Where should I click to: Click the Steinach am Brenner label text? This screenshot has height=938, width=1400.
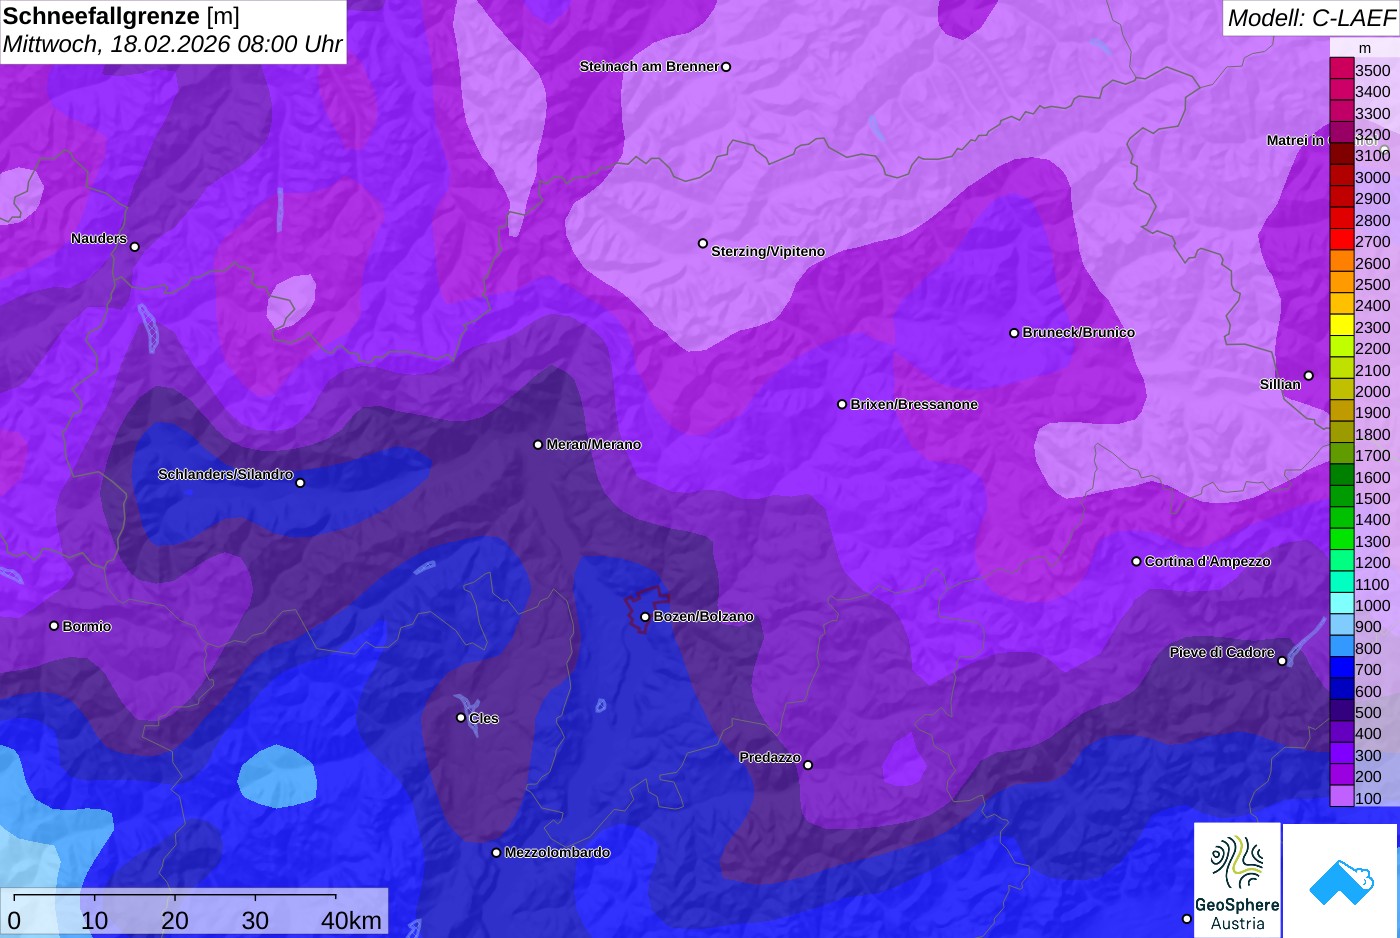pos(649,67)
